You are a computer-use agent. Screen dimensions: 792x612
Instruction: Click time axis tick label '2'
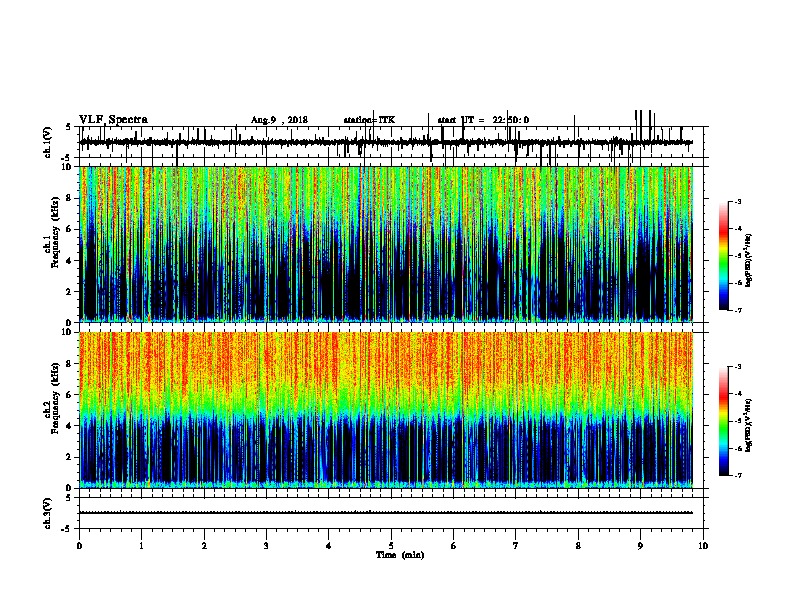(x=204, y=546)
